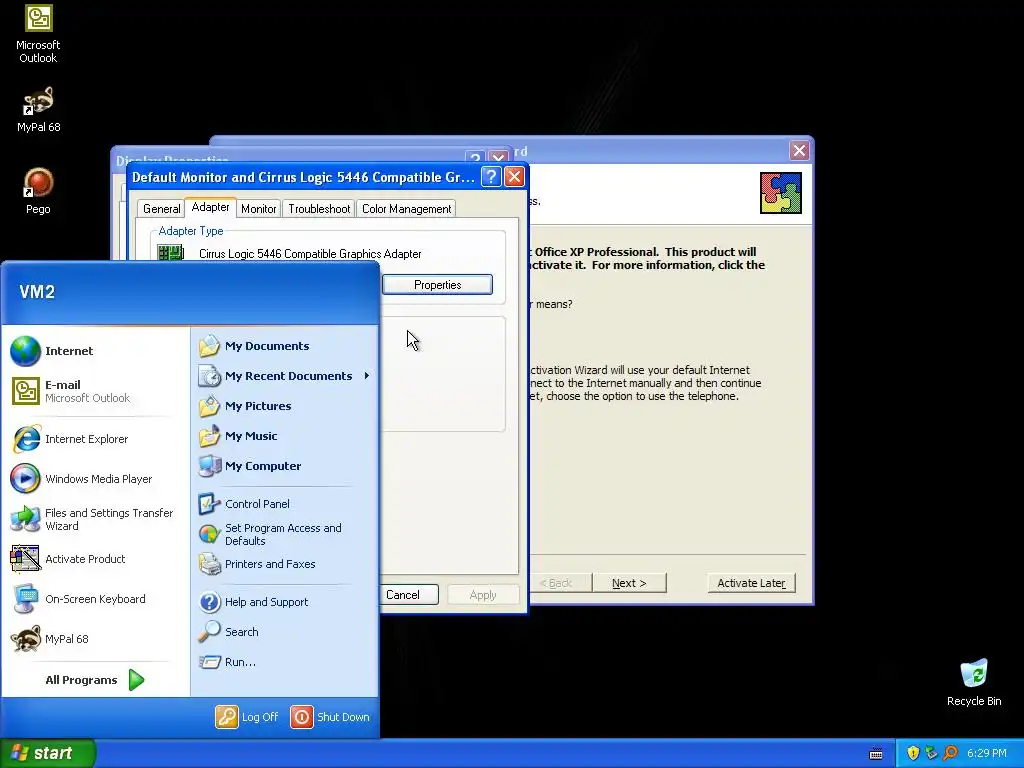This screenshot has width=1024, height=768.
Task: Click Next in Activation Wizard
Action: coord(629,583)
